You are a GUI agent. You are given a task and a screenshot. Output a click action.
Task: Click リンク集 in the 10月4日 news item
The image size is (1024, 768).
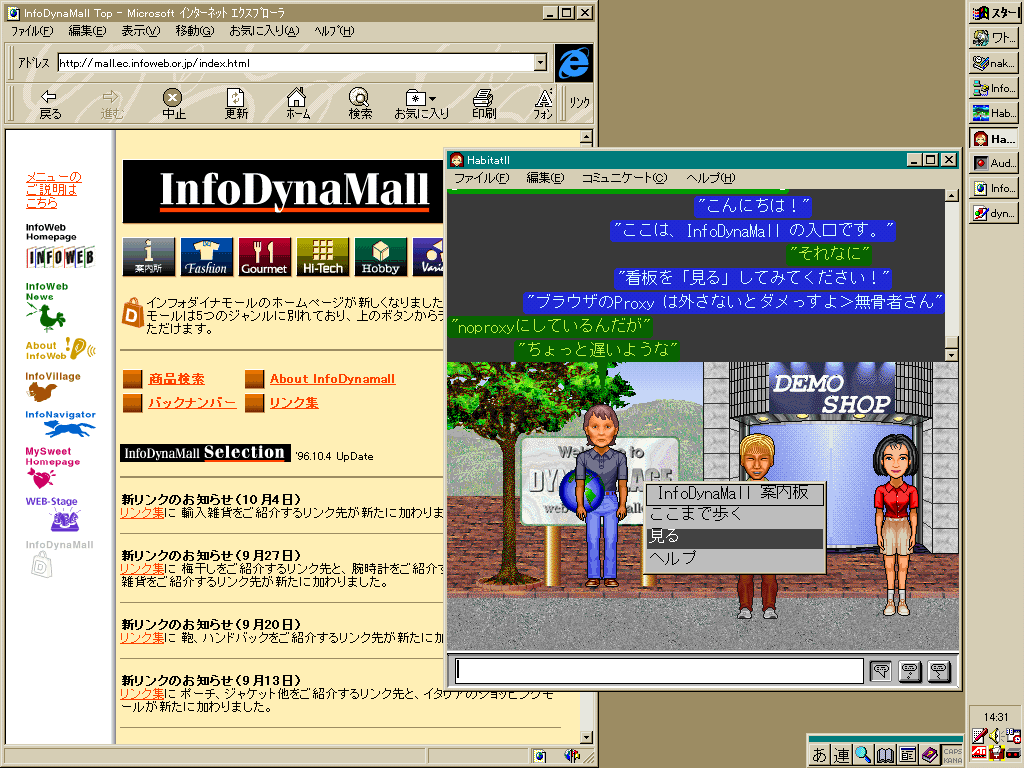(x=142, y=513)
